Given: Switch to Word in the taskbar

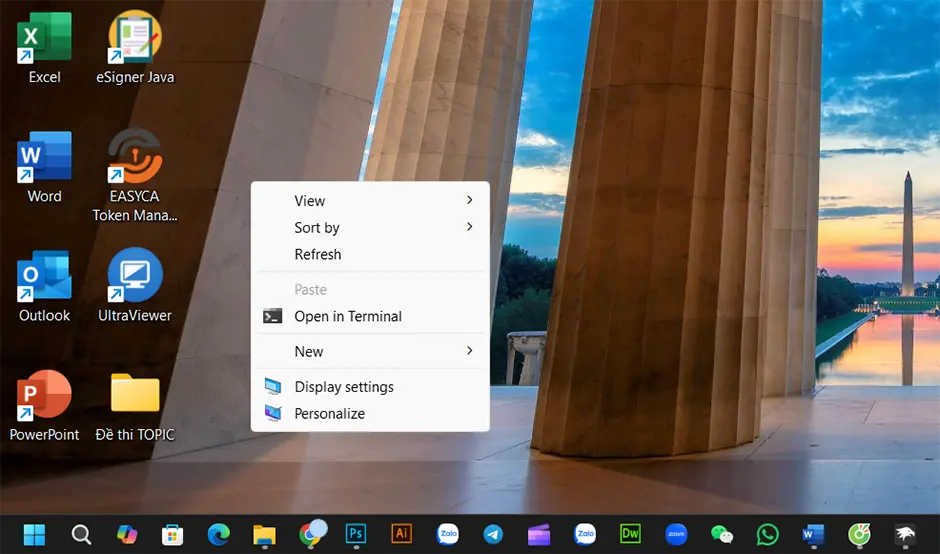Looking at the screenshot, I should (814, 534).
